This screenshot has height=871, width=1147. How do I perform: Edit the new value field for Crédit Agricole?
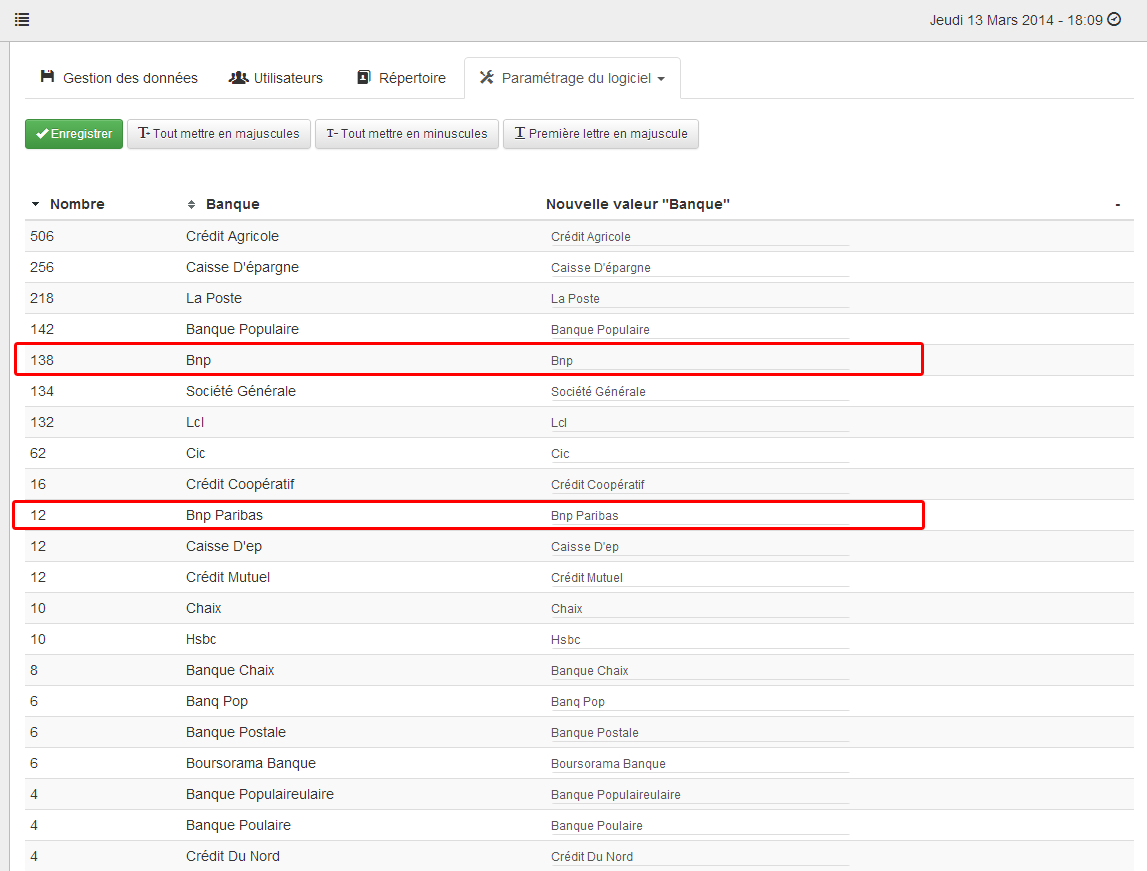[699, 236]
